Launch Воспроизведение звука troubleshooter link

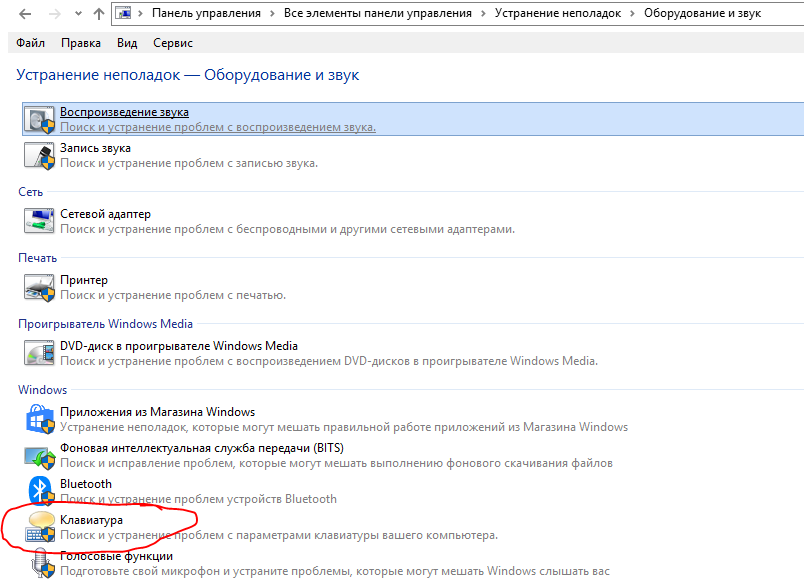point(124,112)
